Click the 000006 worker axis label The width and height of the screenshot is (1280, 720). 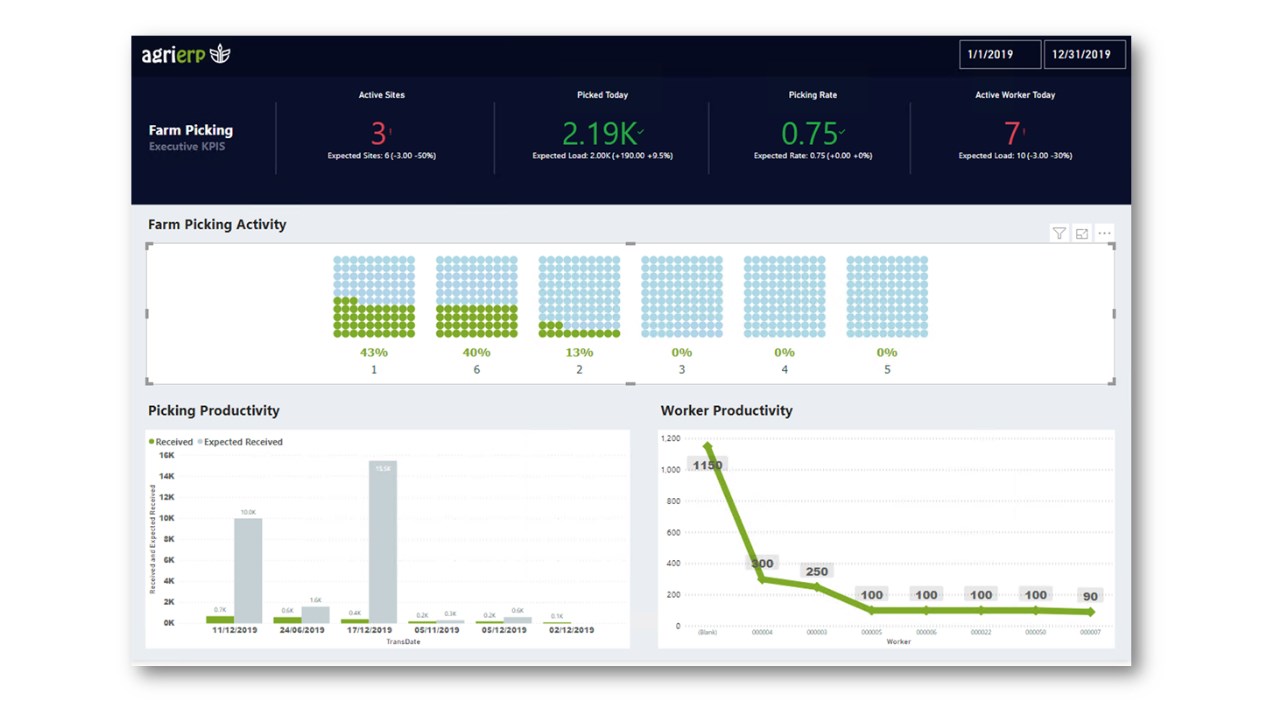[926, 632]
